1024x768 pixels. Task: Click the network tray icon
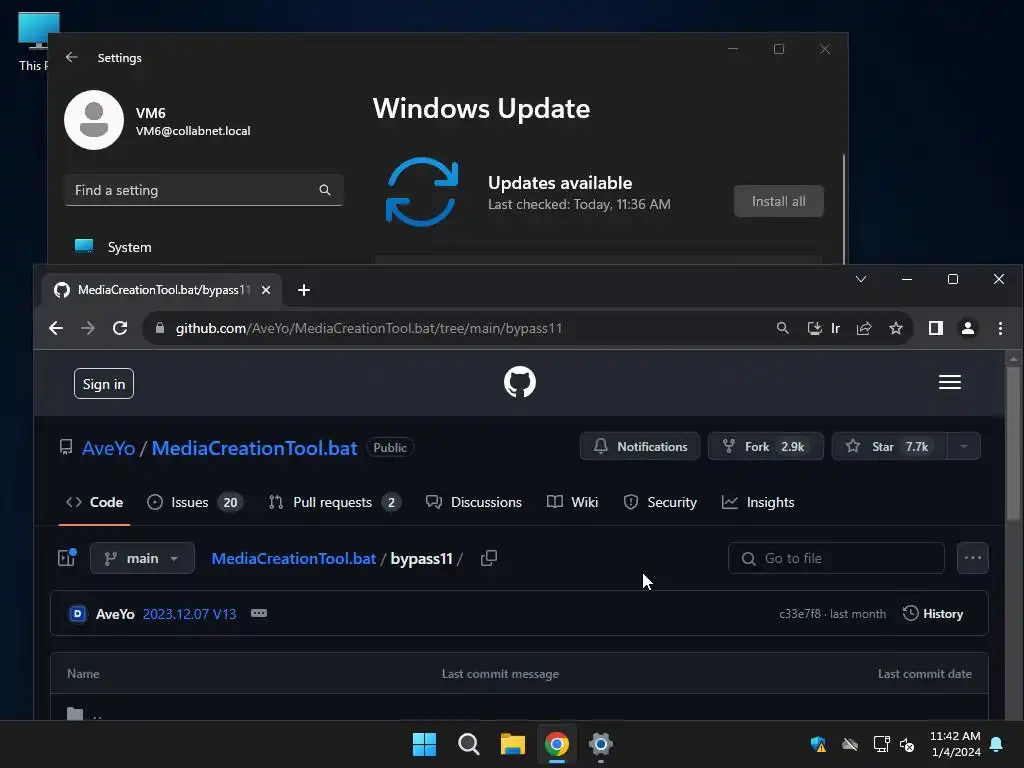pos(882,744)
